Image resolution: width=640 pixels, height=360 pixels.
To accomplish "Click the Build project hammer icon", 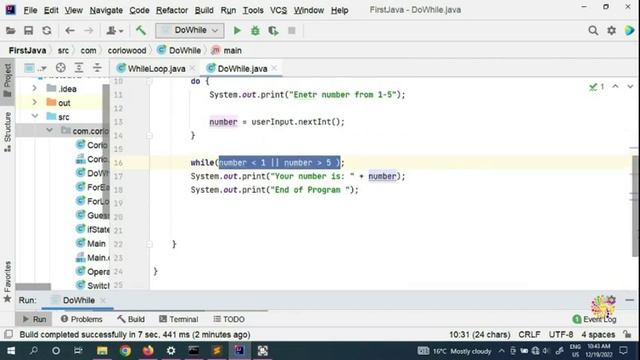I will point(141,30).
